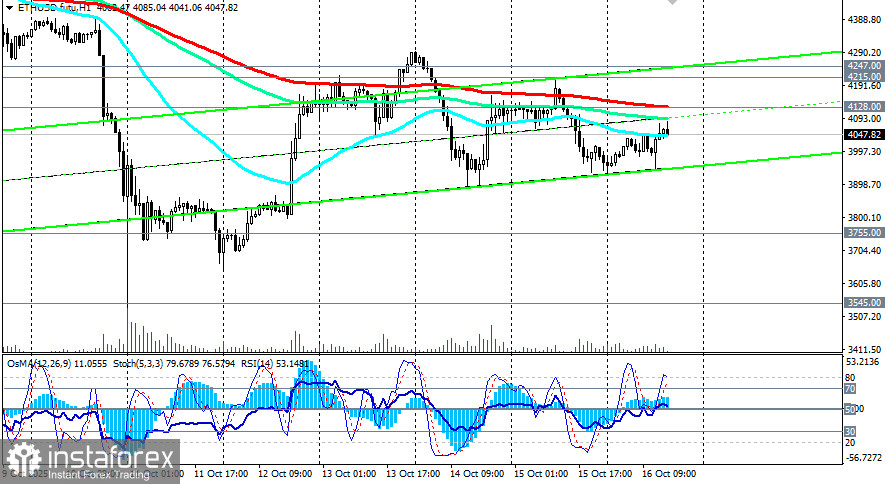886x484 pixels.
Task: Click the OsMA(12,26,9) indicator label
Action: (39, 364)
